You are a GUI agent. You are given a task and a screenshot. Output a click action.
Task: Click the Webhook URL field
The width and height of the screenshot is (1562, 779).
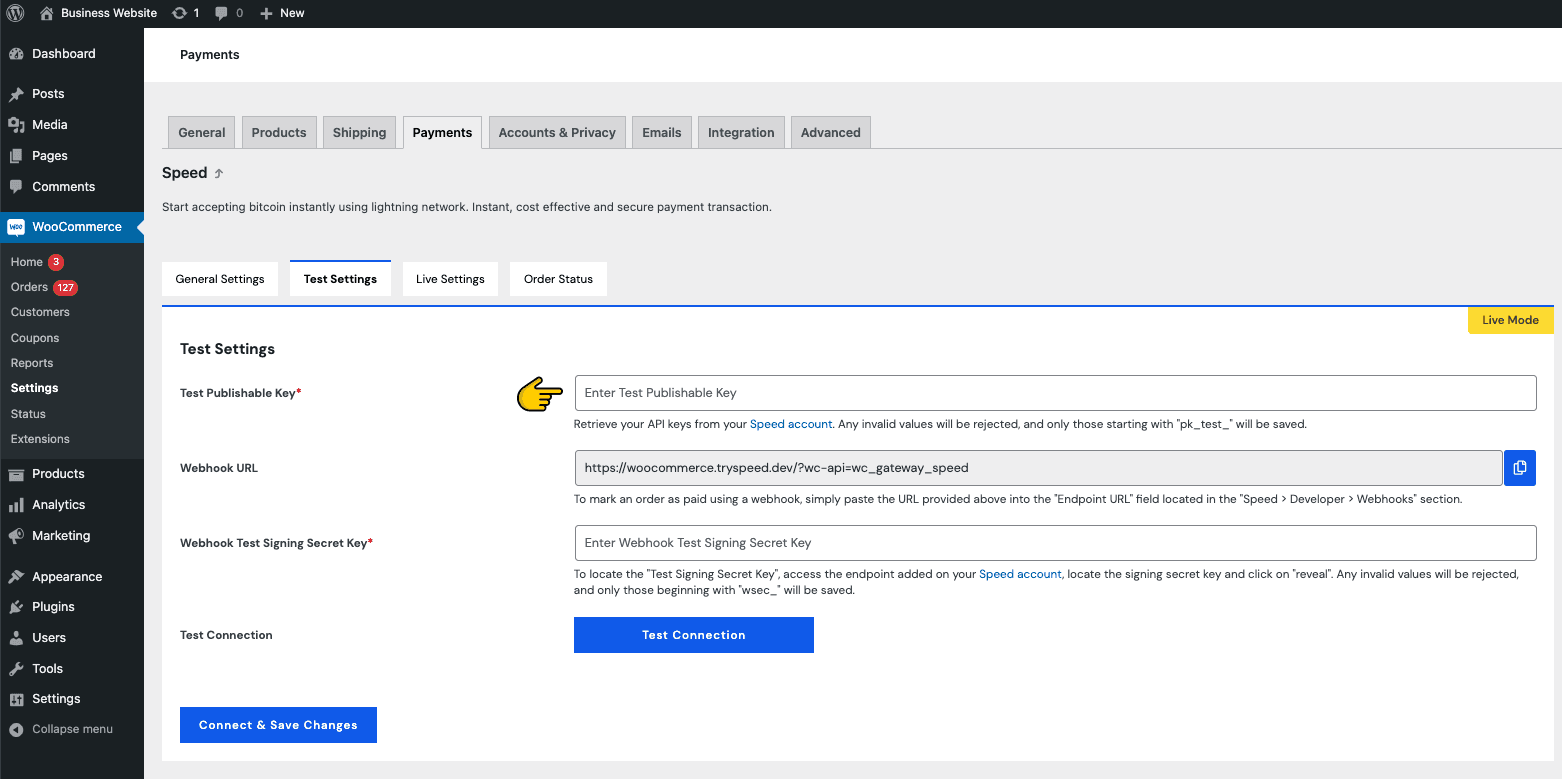[1038, 468]
